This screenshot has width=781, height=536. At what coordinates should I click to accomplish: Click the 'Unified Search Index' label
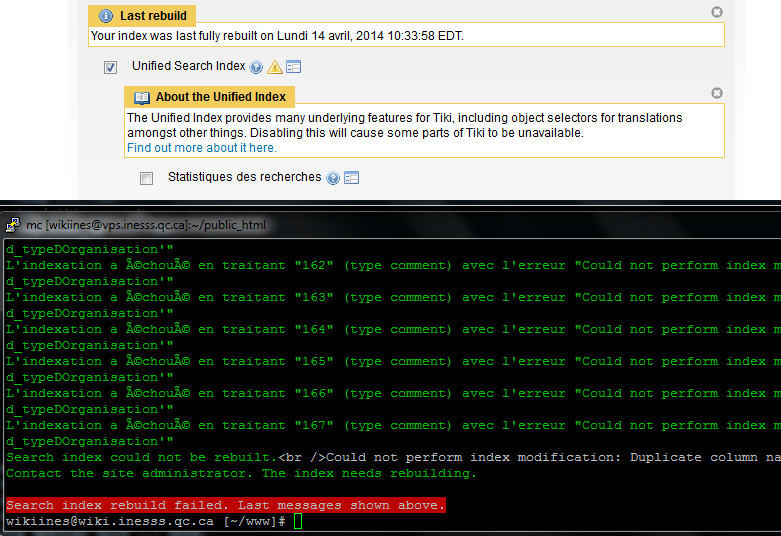(189, 66)
